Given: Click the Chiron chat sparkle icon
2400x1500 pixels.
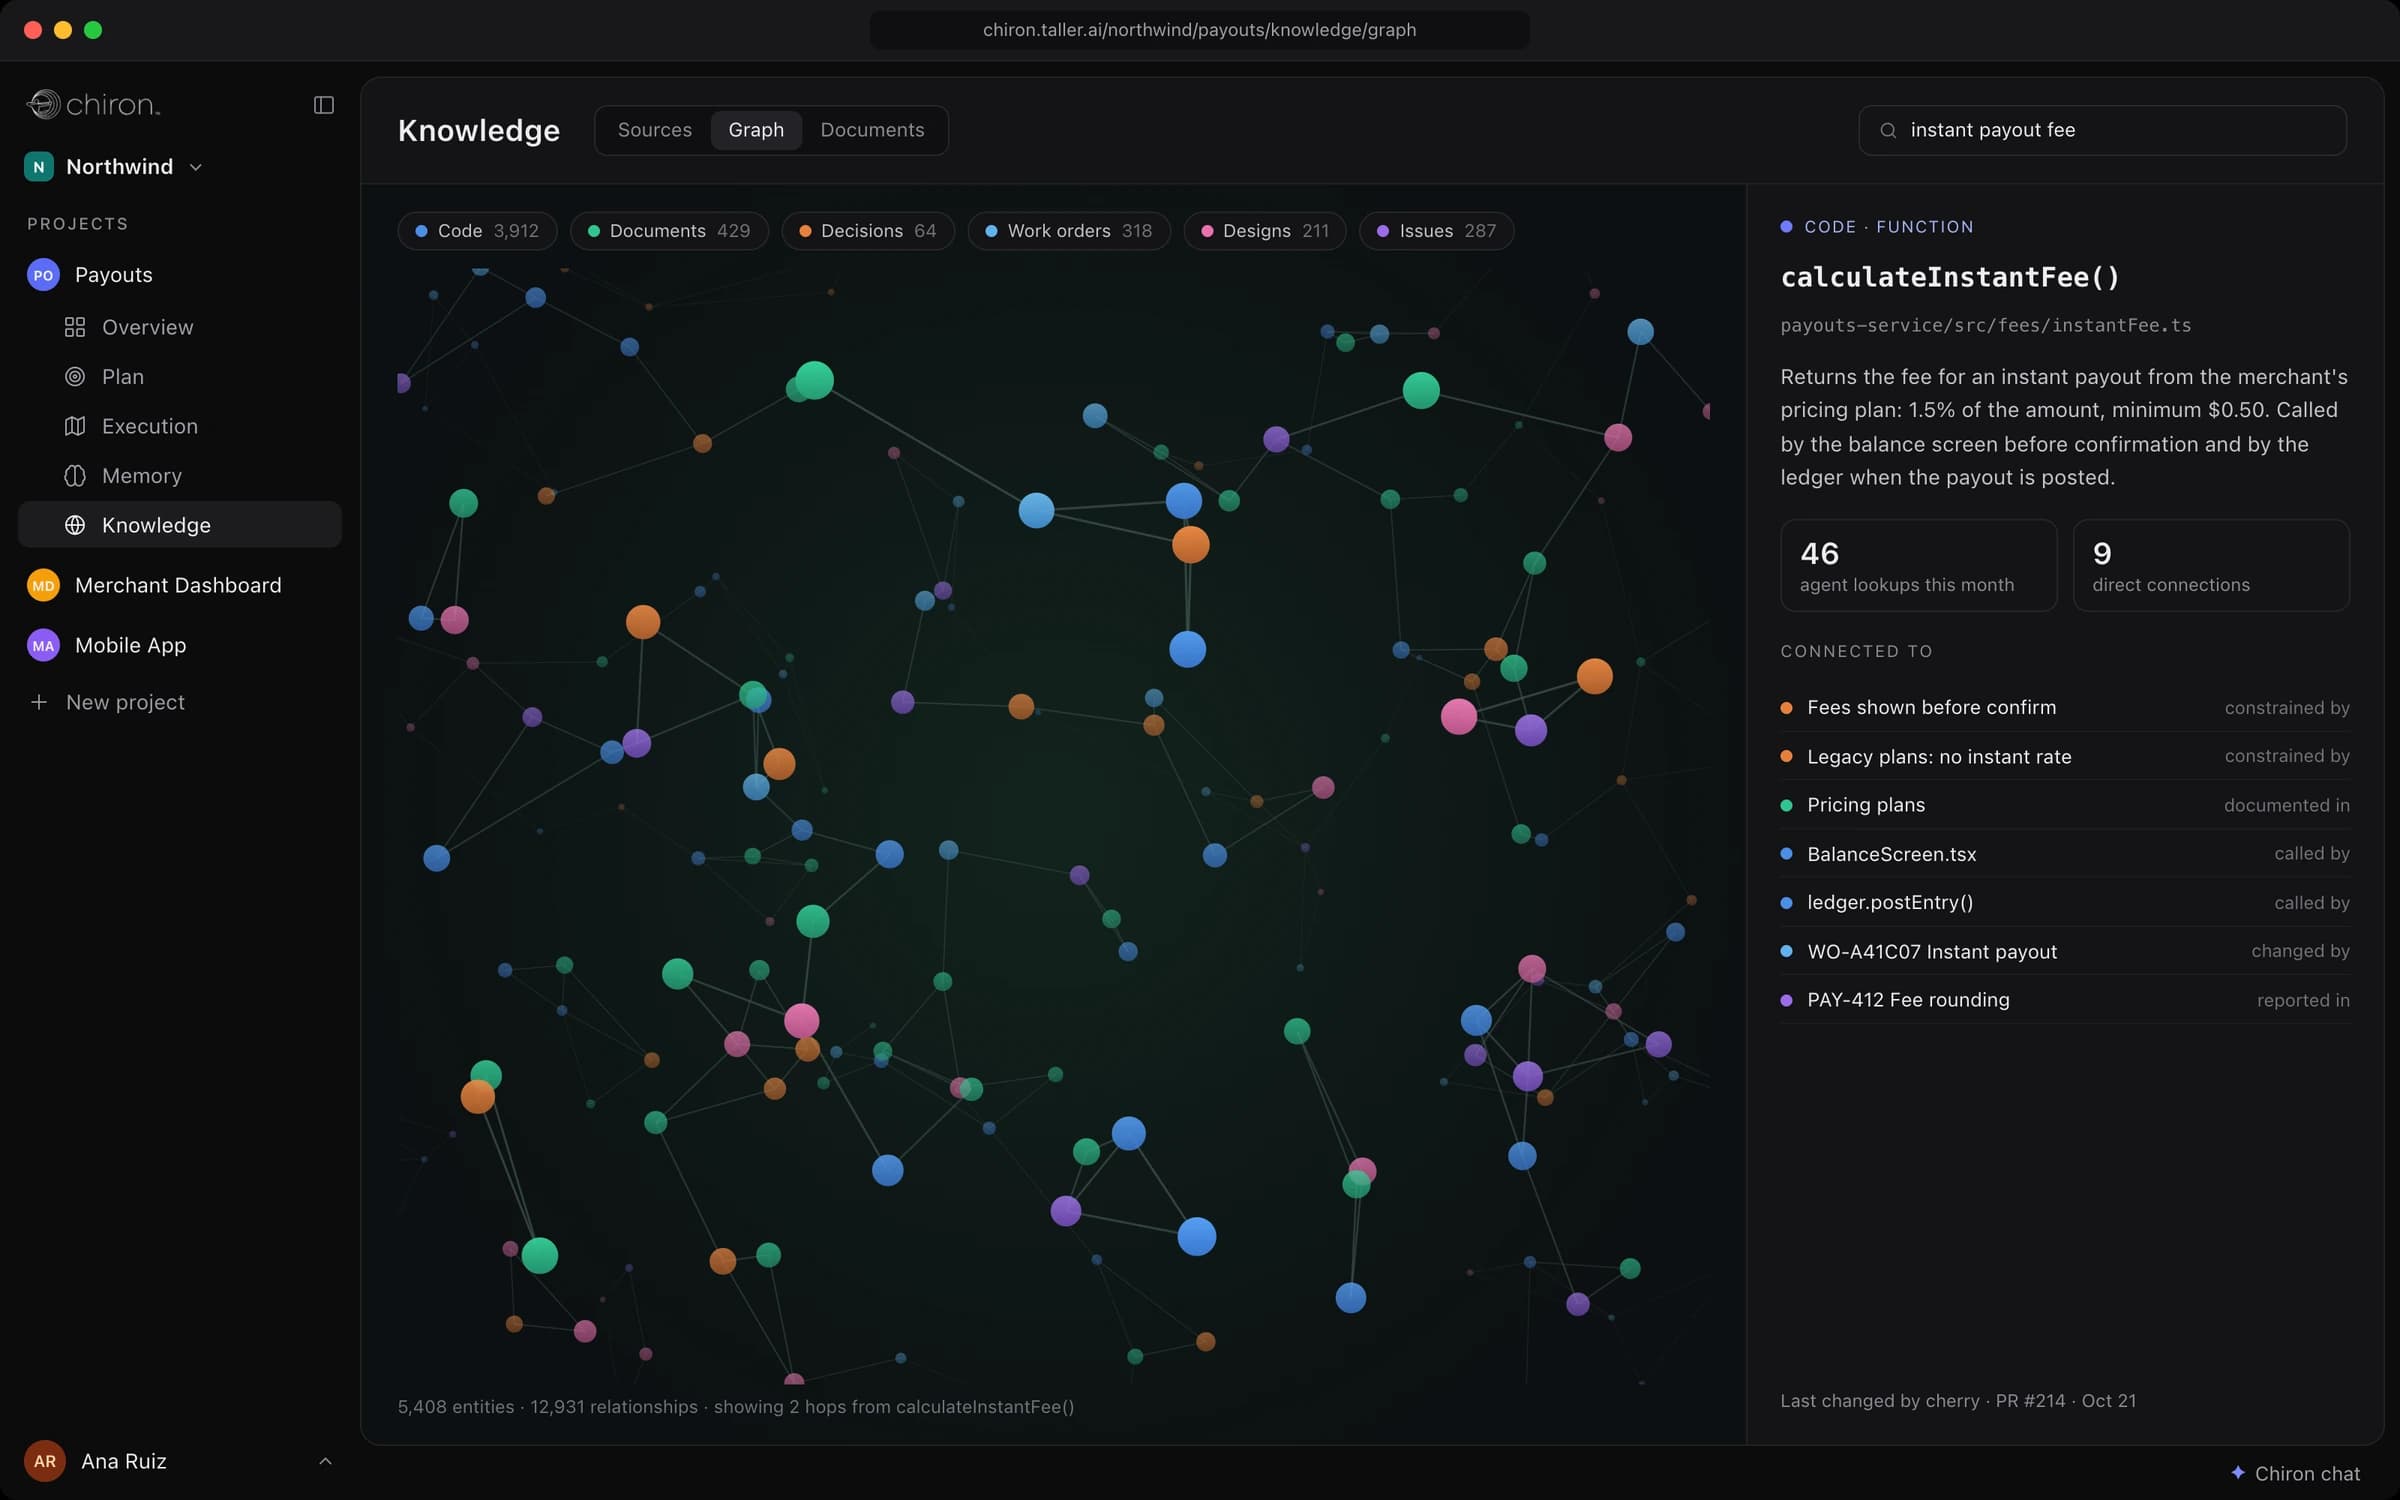Looking at the screenshot, I should (x=2238, y=1473).
